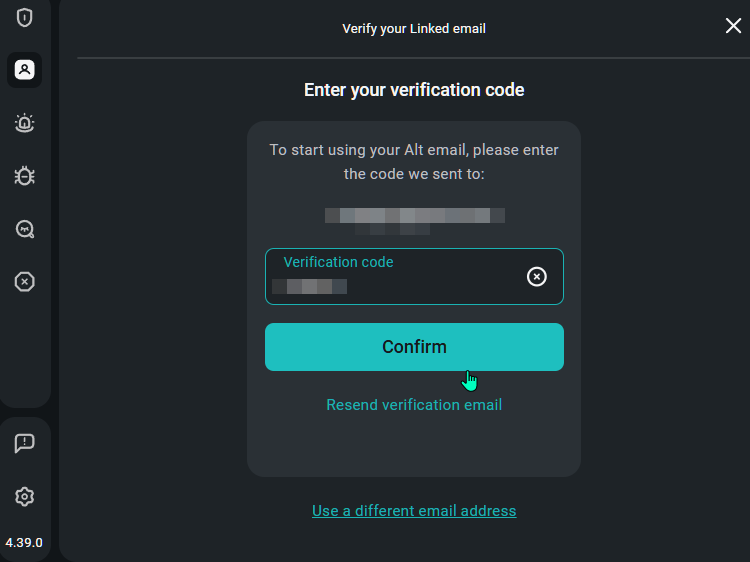
Task: Clear the verification code field with X icon
Action: pyautogui.click(x=537, y=276)
